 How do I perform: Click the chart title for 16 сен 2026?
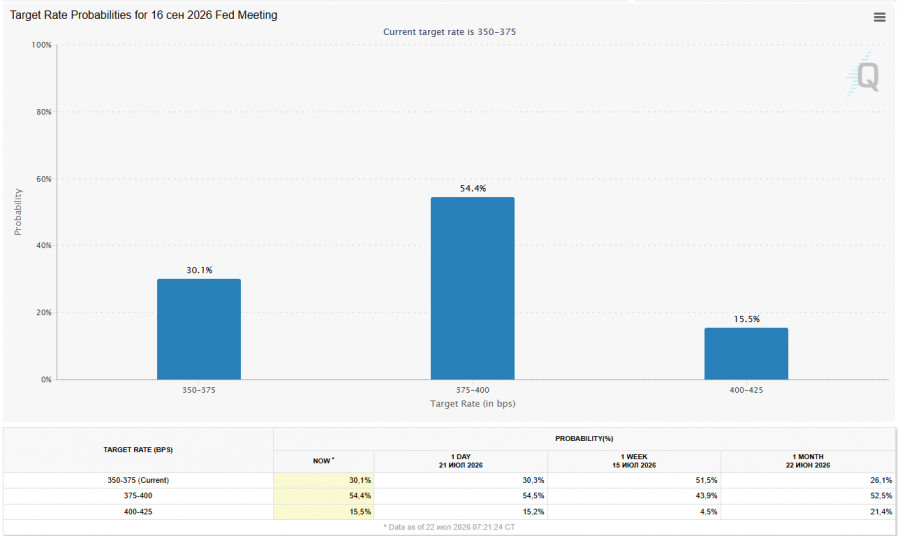click(143, 15)
